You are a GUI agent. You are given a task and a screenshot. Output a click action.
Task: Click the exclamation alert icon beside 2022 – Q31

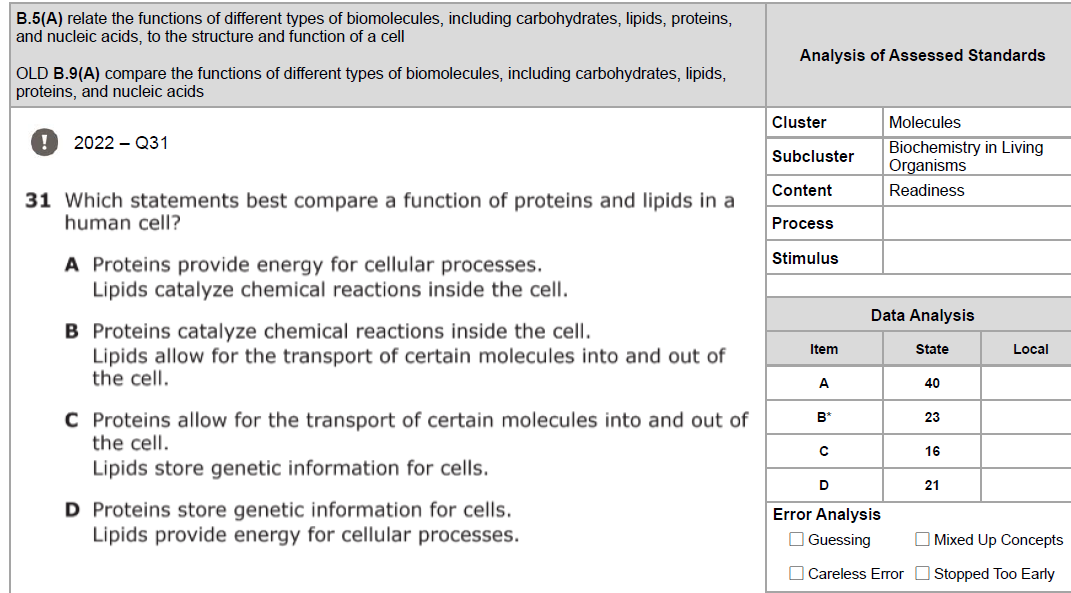(x=44, y=142)
